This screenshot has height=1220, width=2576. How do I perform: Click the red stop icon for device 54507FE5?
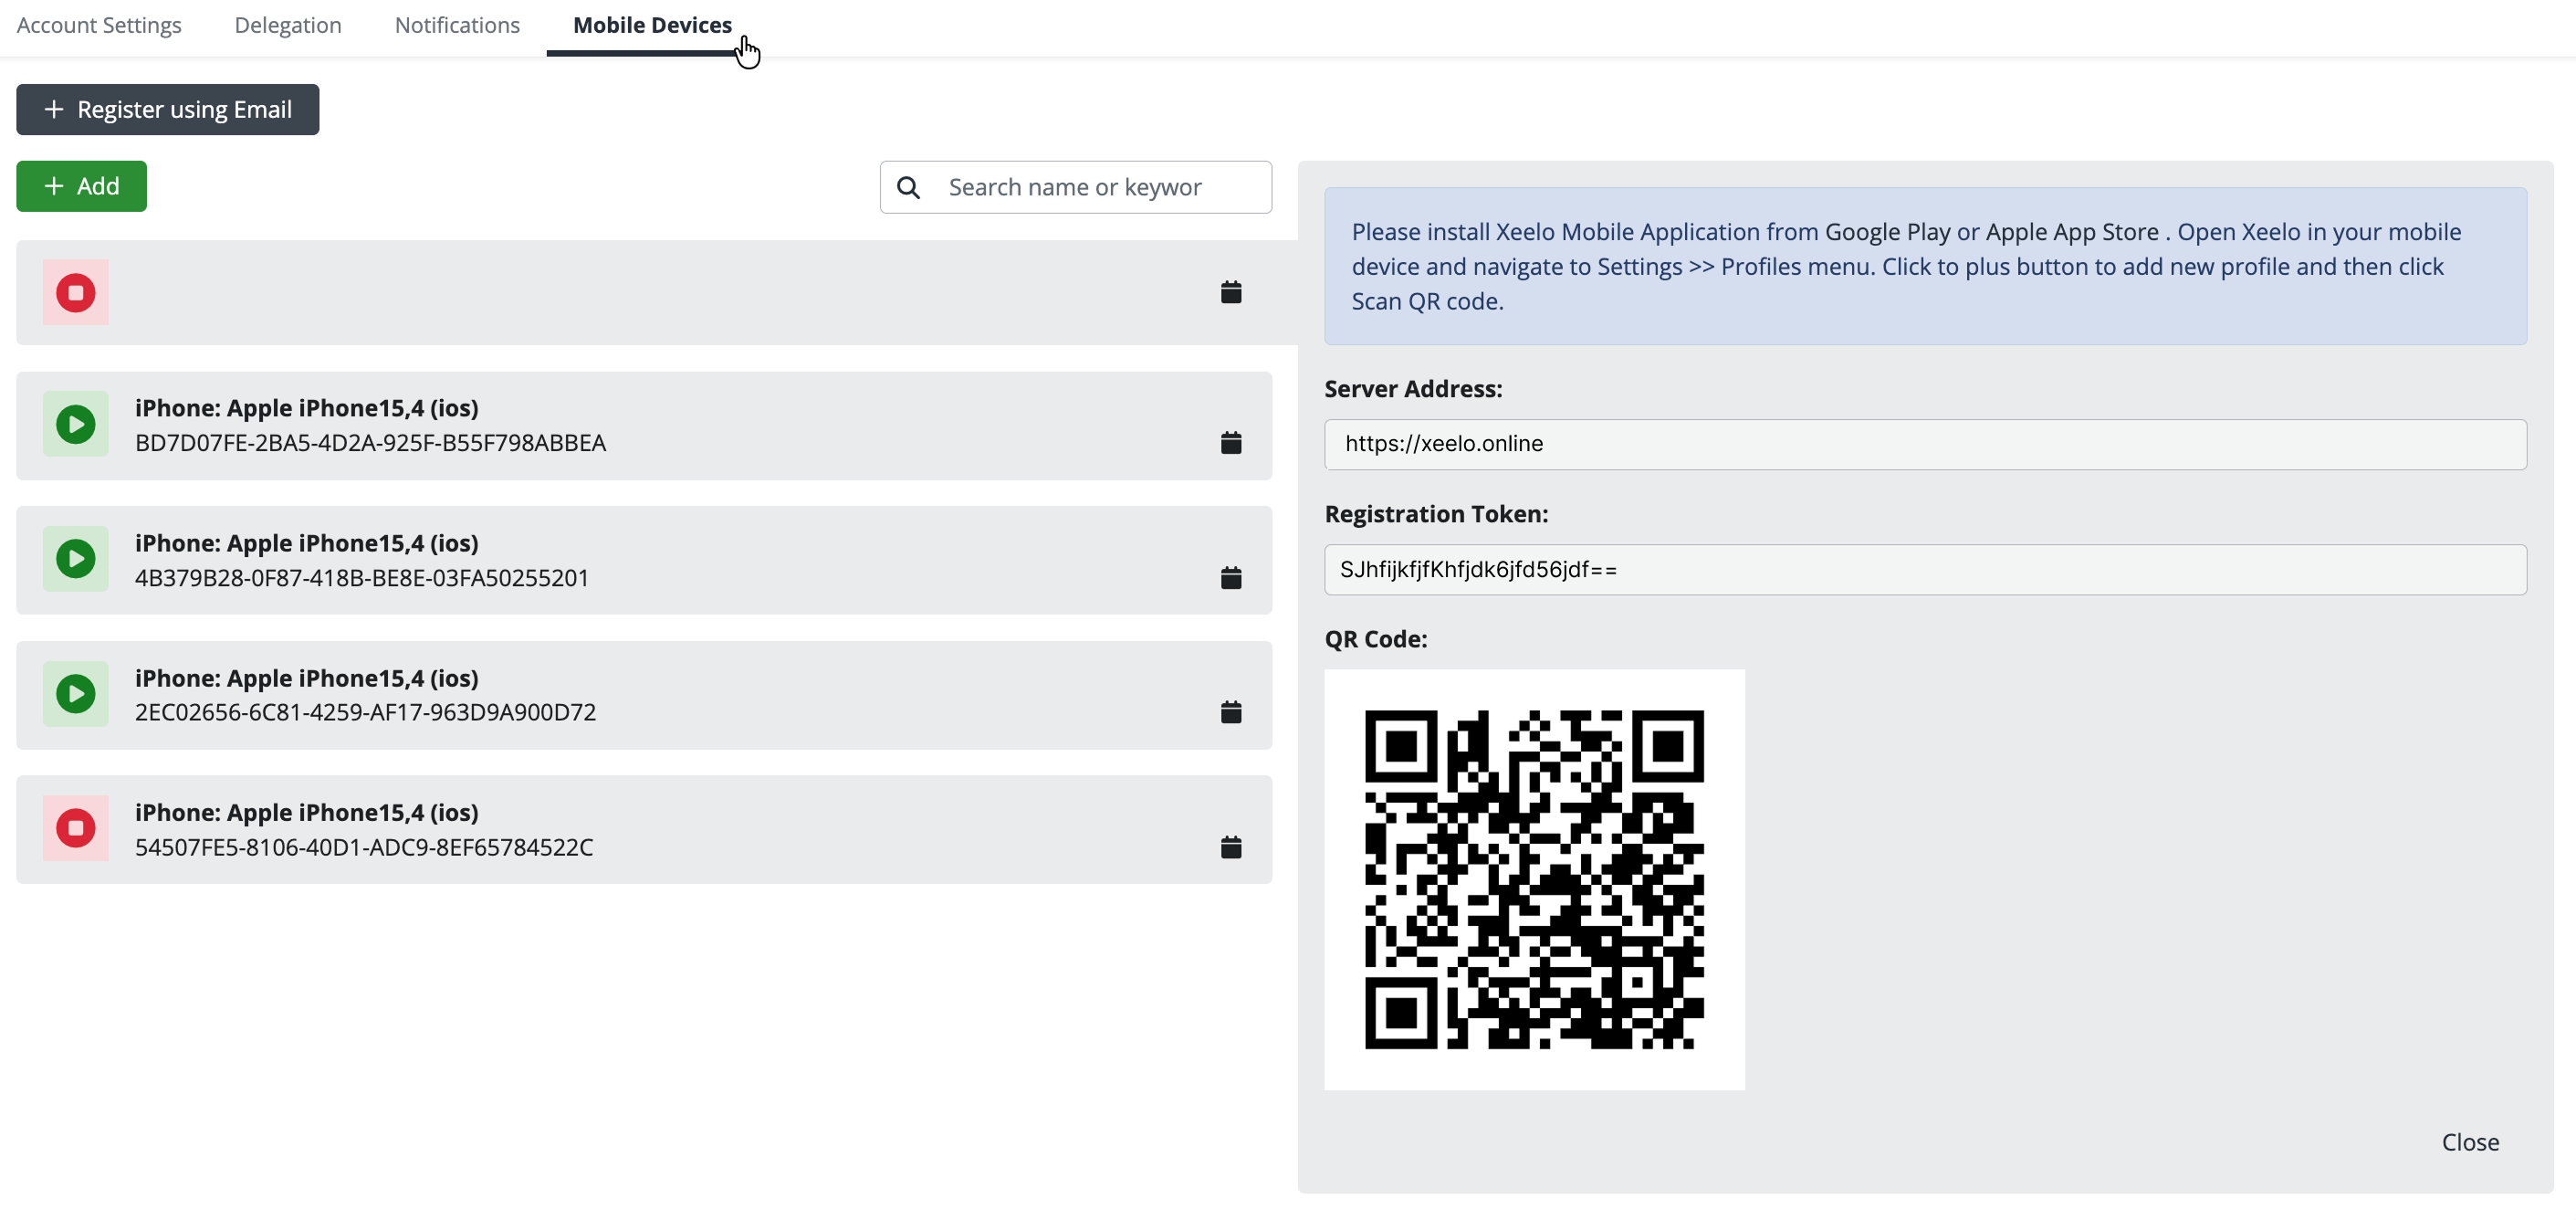[x=75, y=828]
